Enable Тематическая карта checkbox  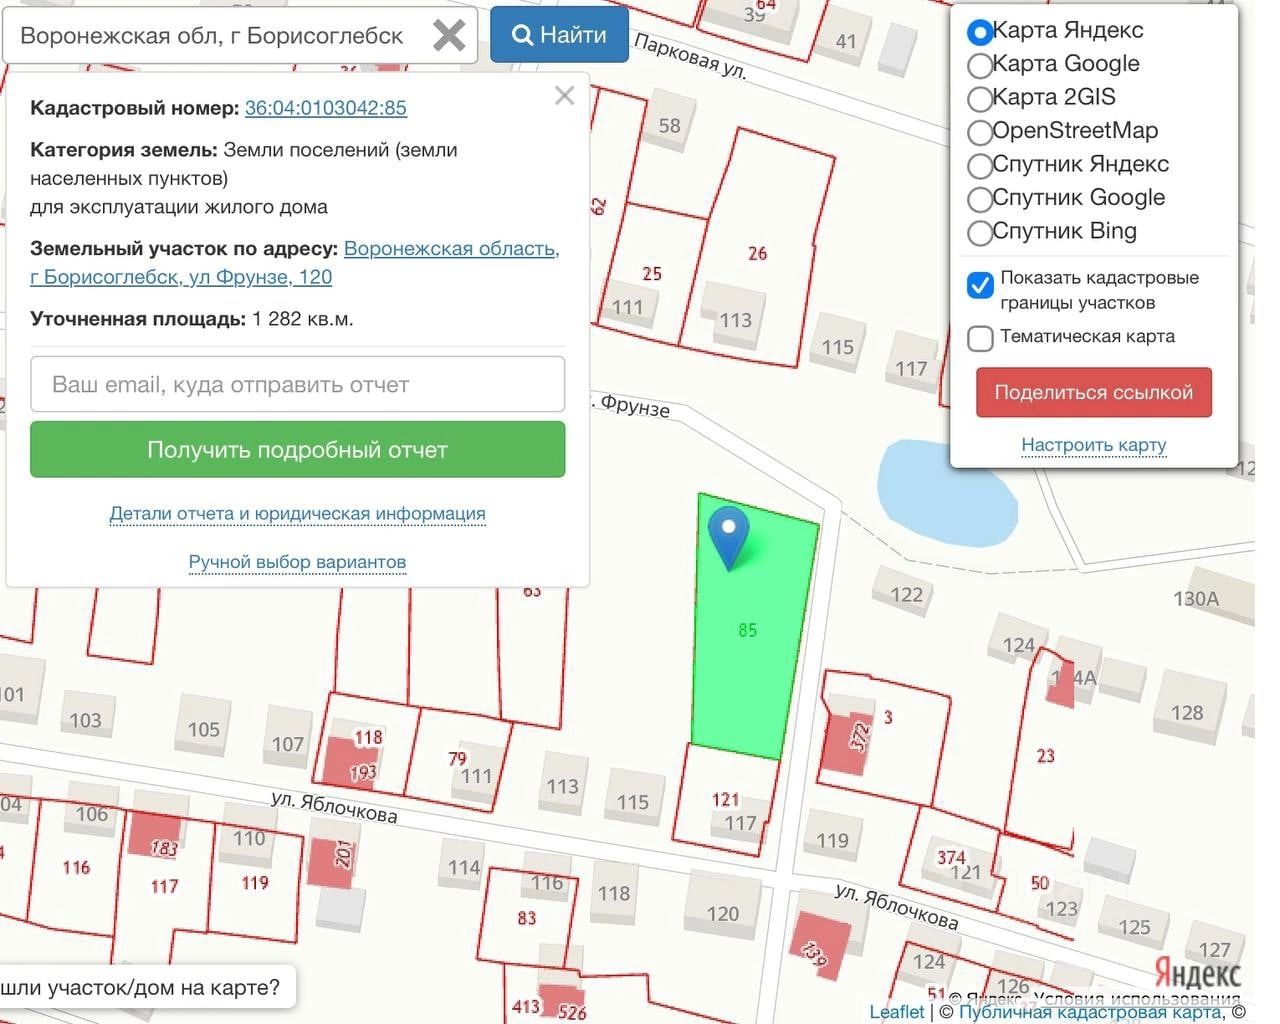point(980,338)
